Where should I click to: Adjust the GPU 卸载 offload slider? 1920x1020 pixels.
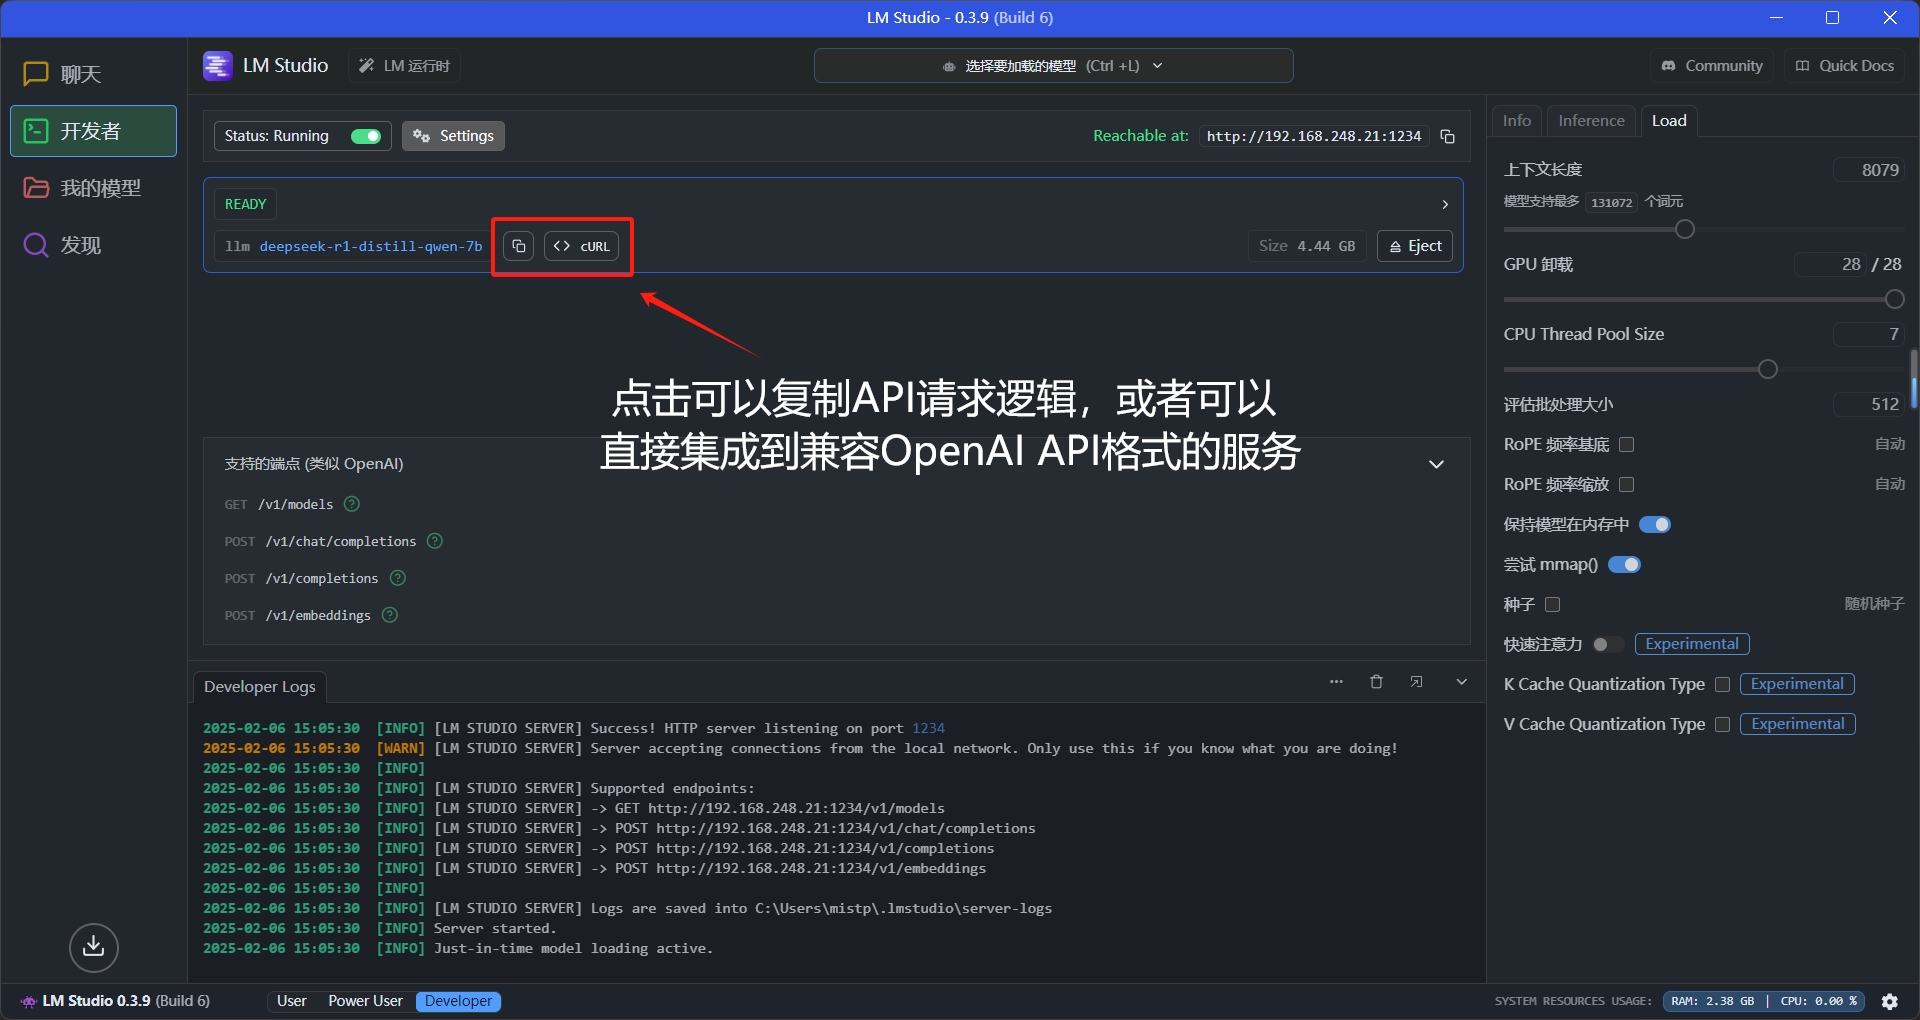coord(1894,299)
